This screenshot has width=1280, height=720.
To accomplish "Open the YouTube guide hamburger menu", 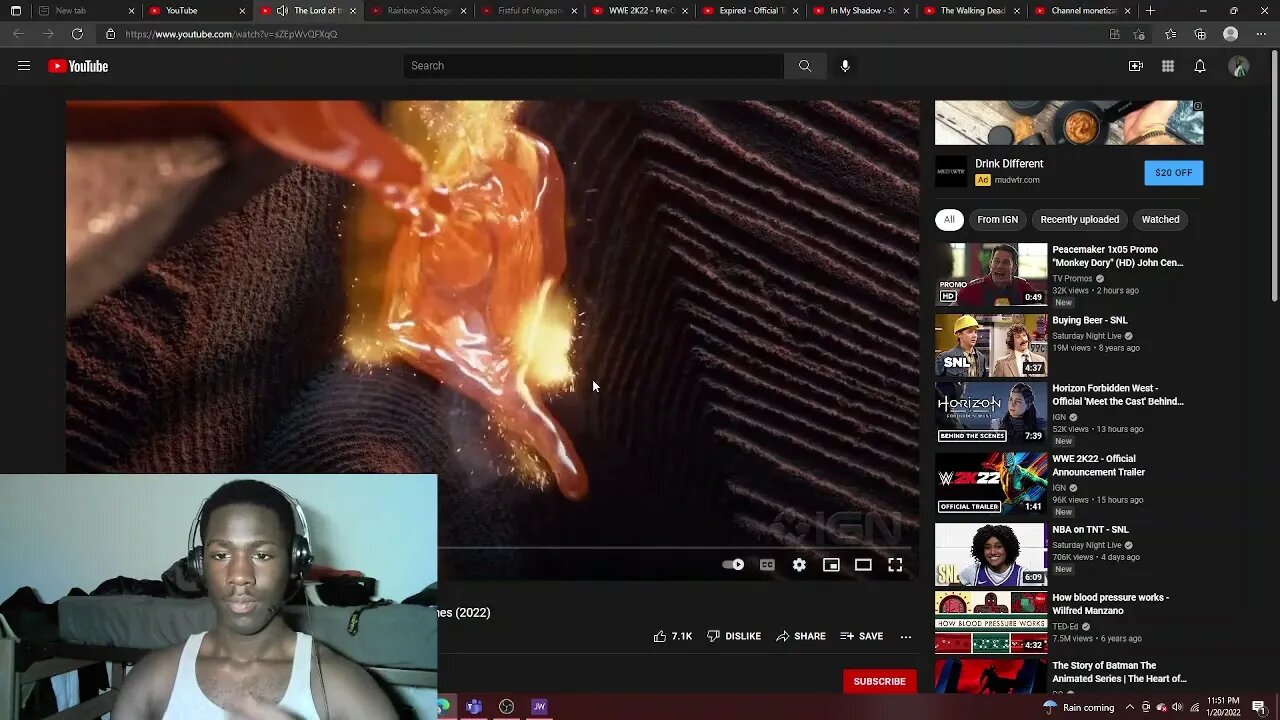I will [24, 66].
